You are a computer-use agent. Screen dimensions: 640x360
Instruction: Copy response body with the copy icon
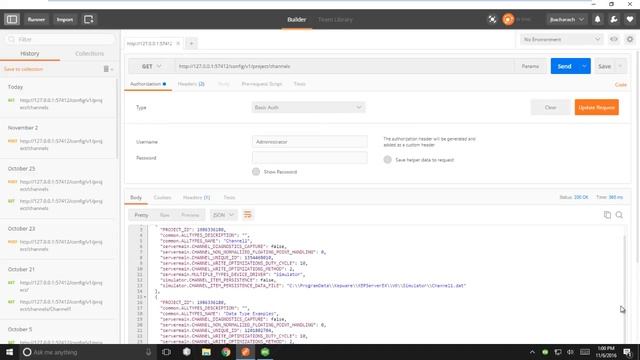point(607,215)
